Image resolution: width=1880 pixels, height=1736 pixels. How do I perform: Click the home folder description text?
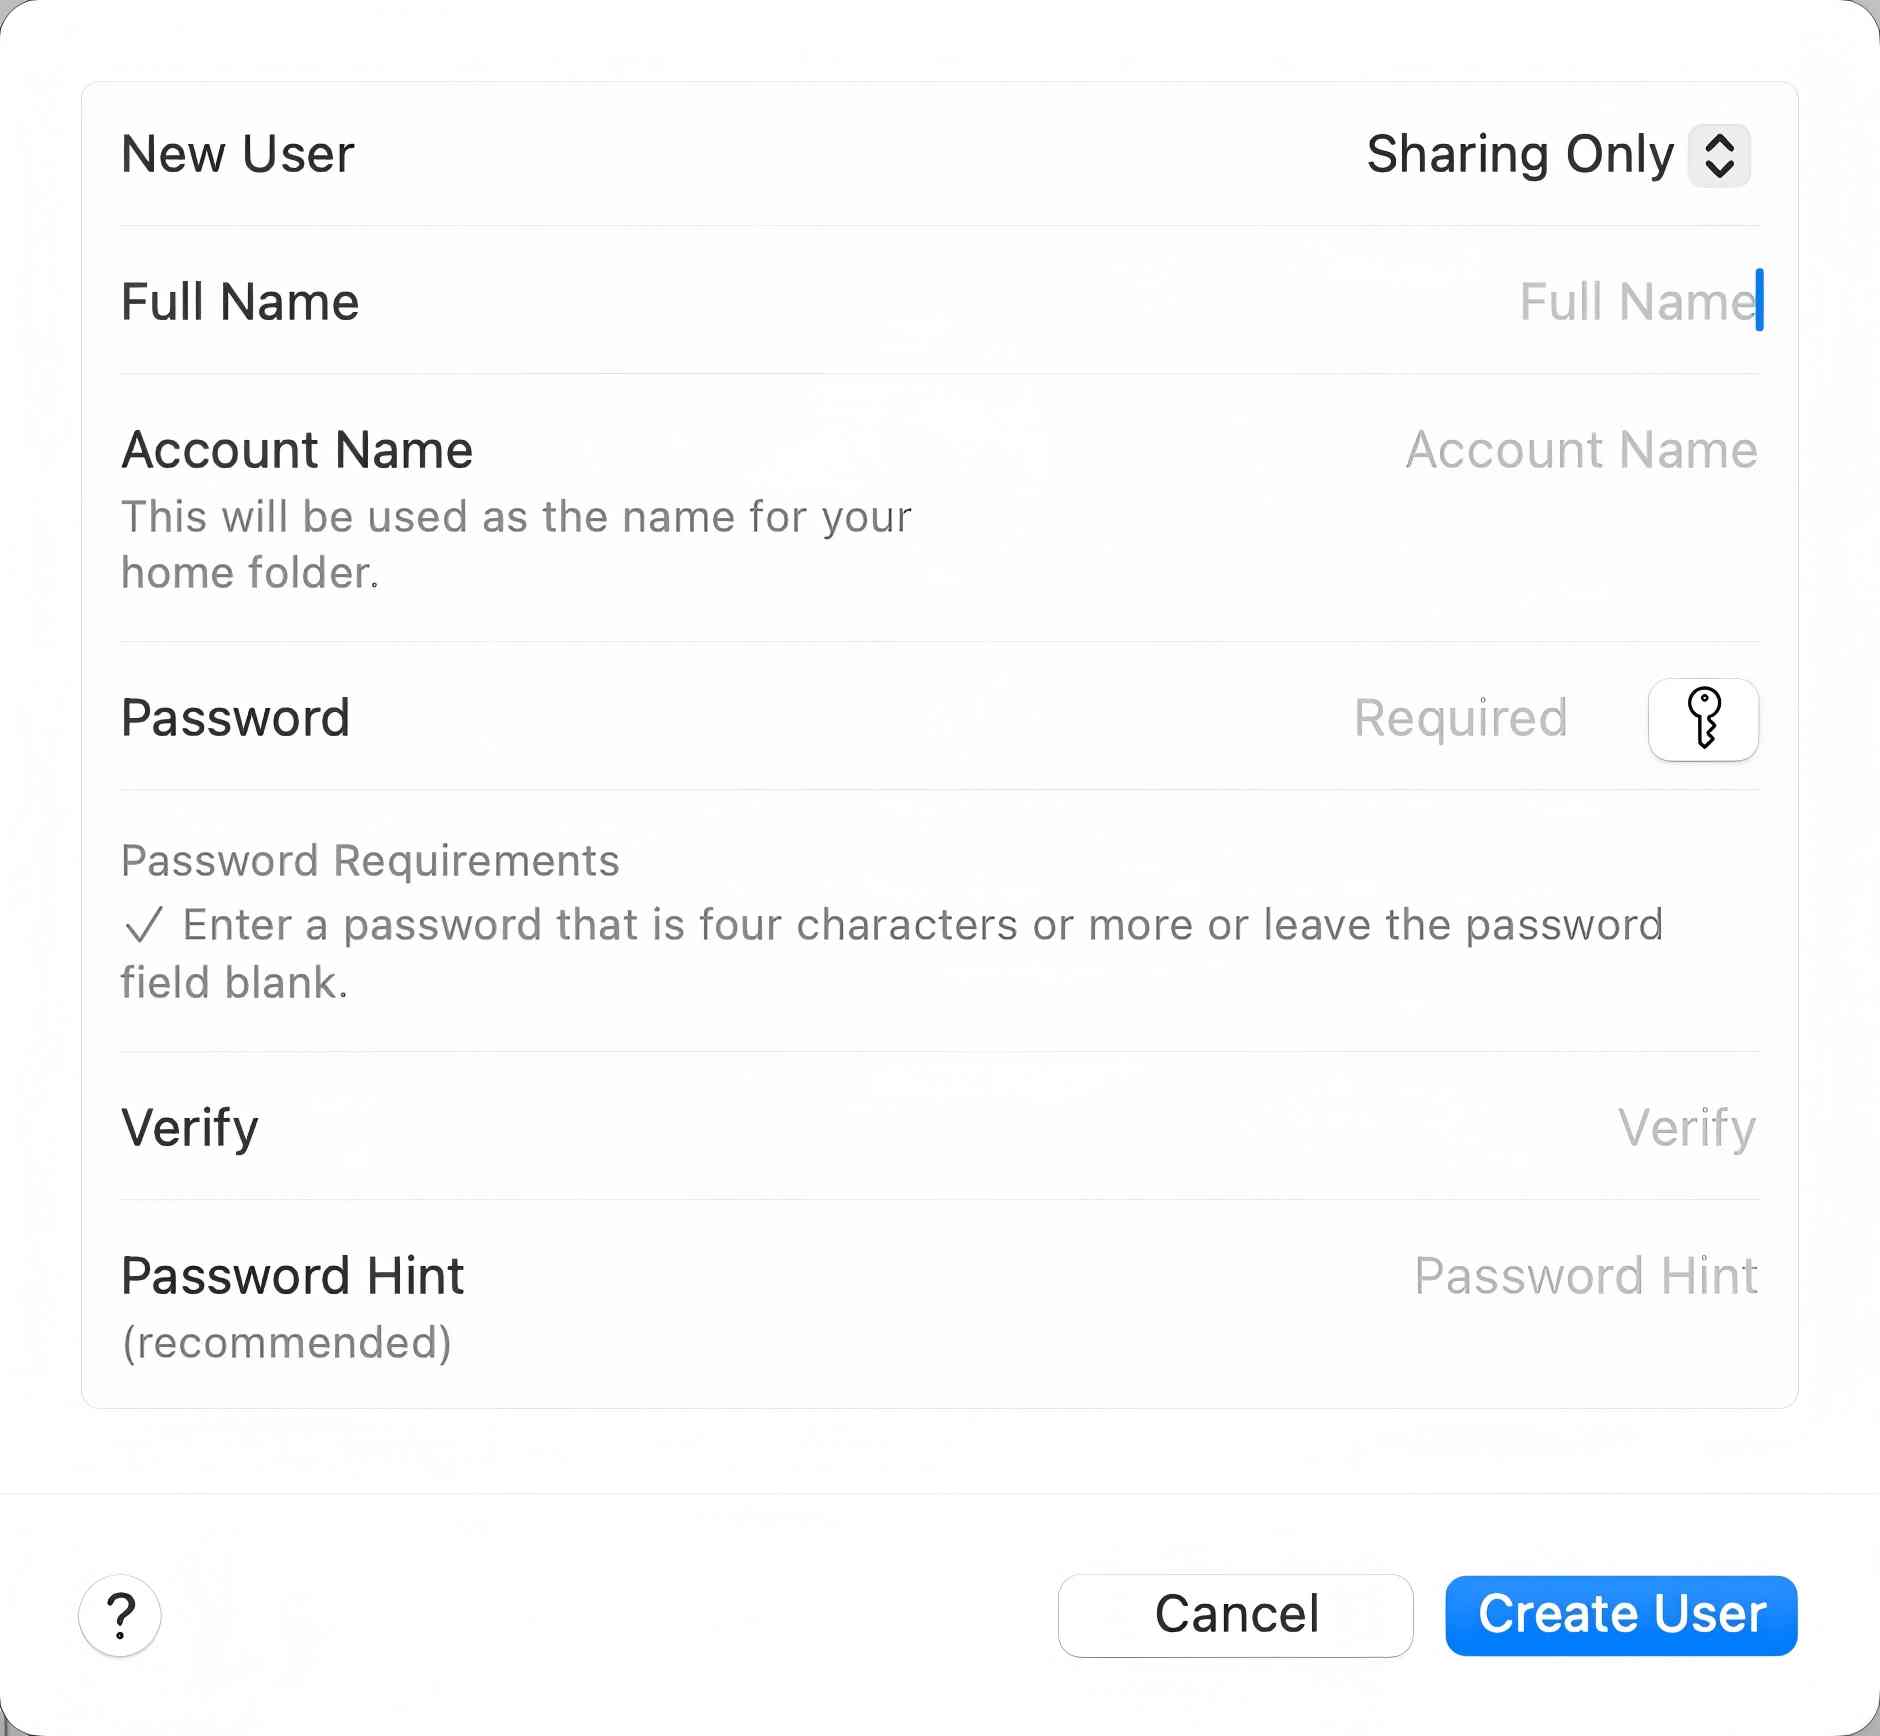516,545
